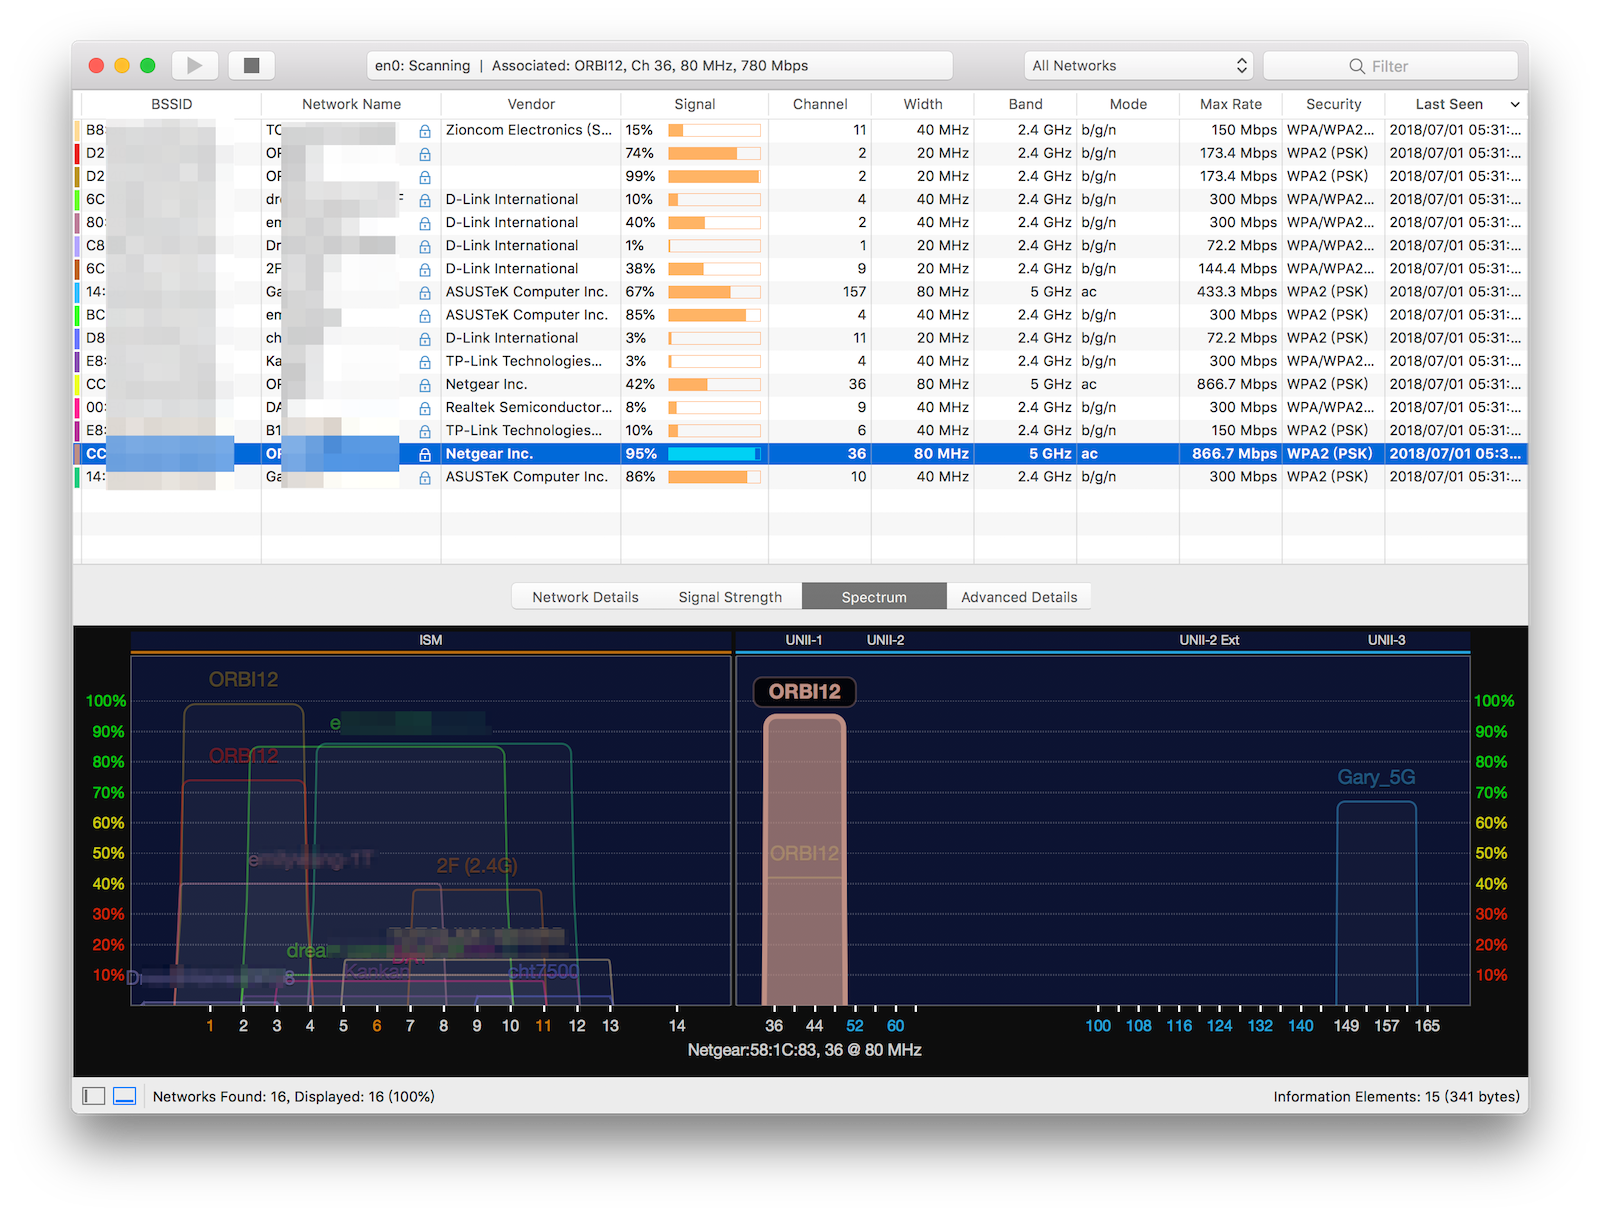Sort networks by the Channel column header
The image size is (1600, 1216).
pos(820,104)
